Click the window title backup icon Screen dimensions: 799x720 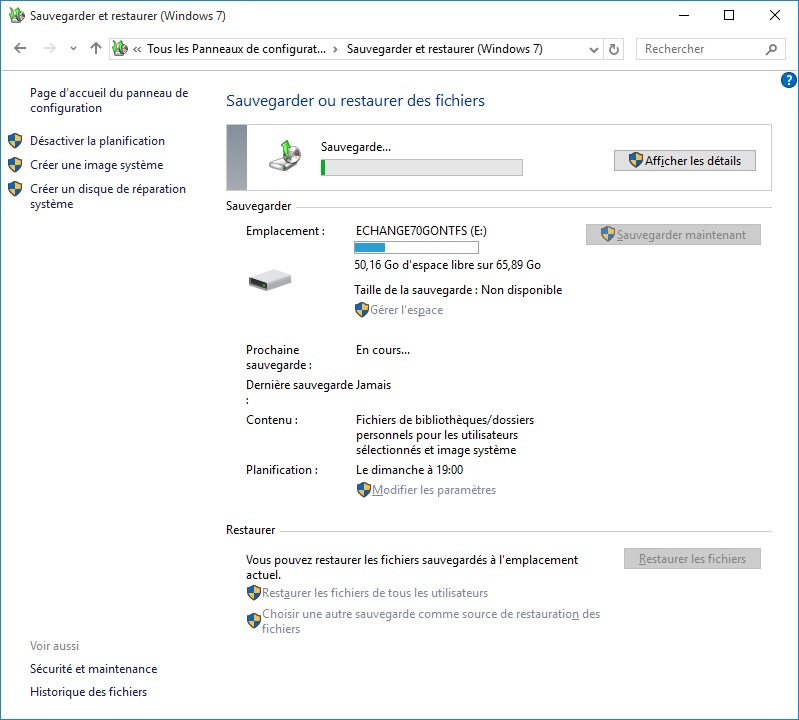click(x=16, y=15)
